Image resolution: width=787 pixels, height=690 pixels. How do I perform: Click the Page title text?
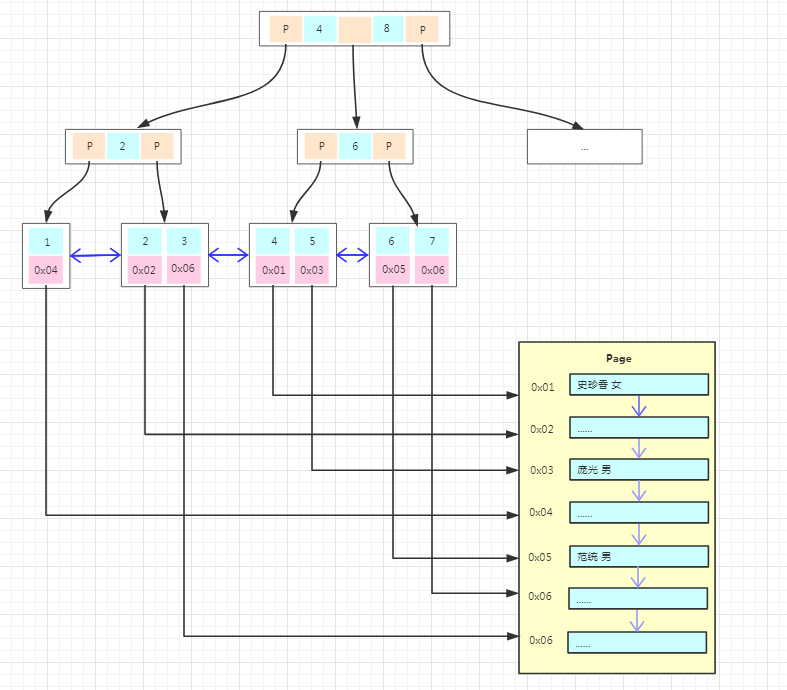[x=618, y=358]
